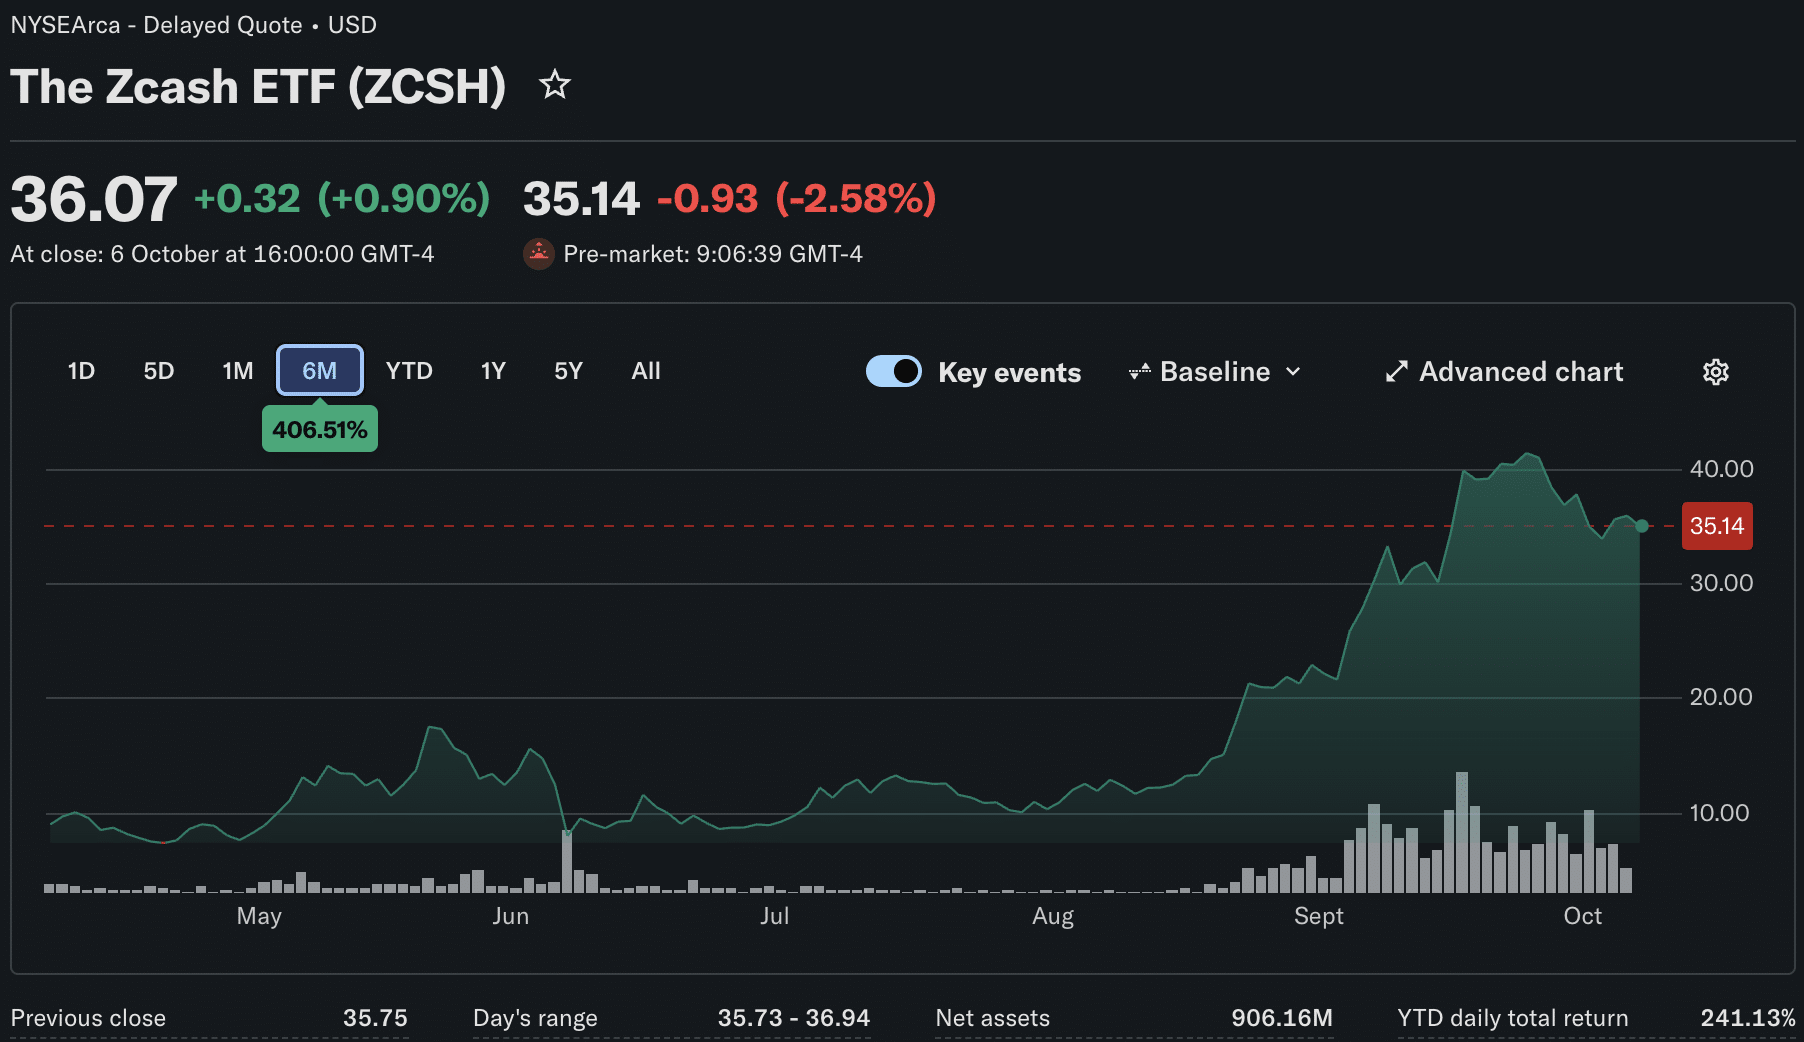Click the Sept label on the x-axis
Image resolution: width=1804 pixels, height=1042 pixels.
(1319, 916)
